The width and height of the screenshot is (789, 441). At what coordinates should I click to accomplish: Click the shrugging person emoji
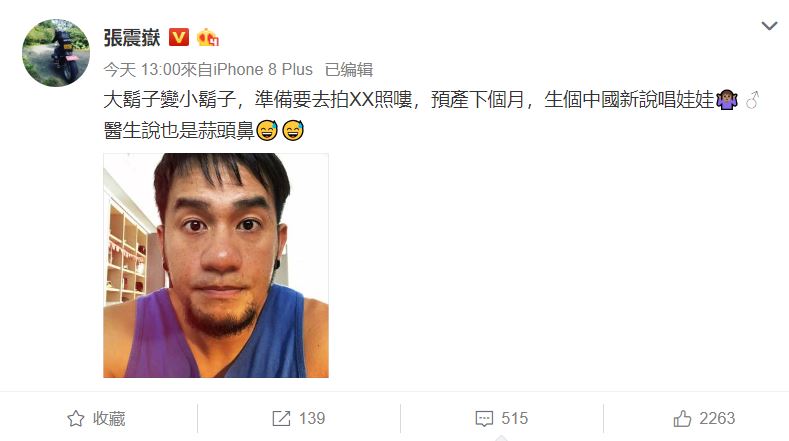click(x=727, y=100)
